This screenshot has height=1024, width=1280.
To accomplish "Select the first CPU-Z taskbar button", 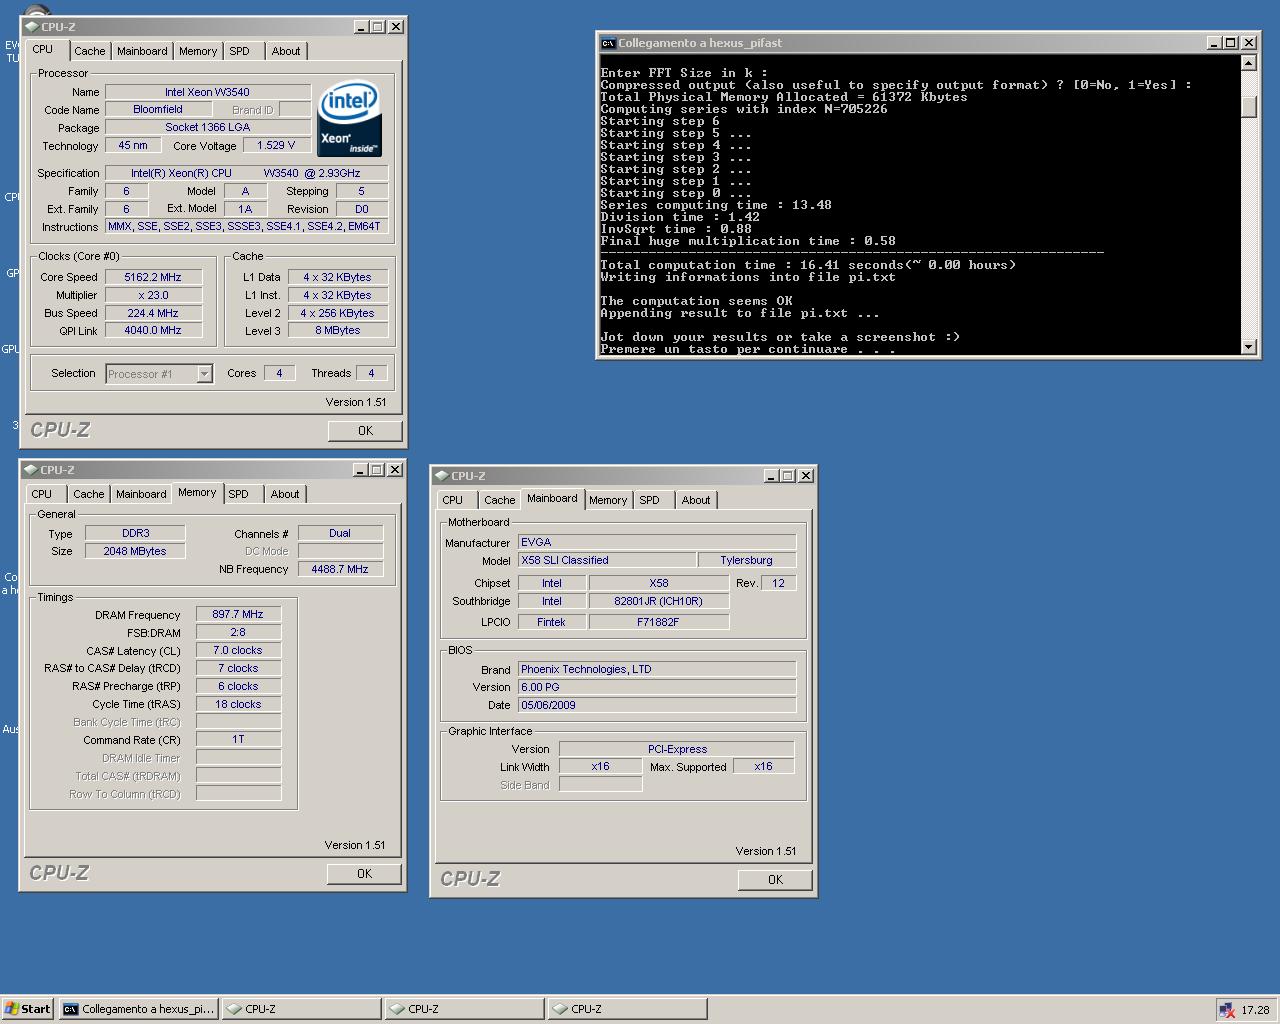I will tap(302, 1009).
